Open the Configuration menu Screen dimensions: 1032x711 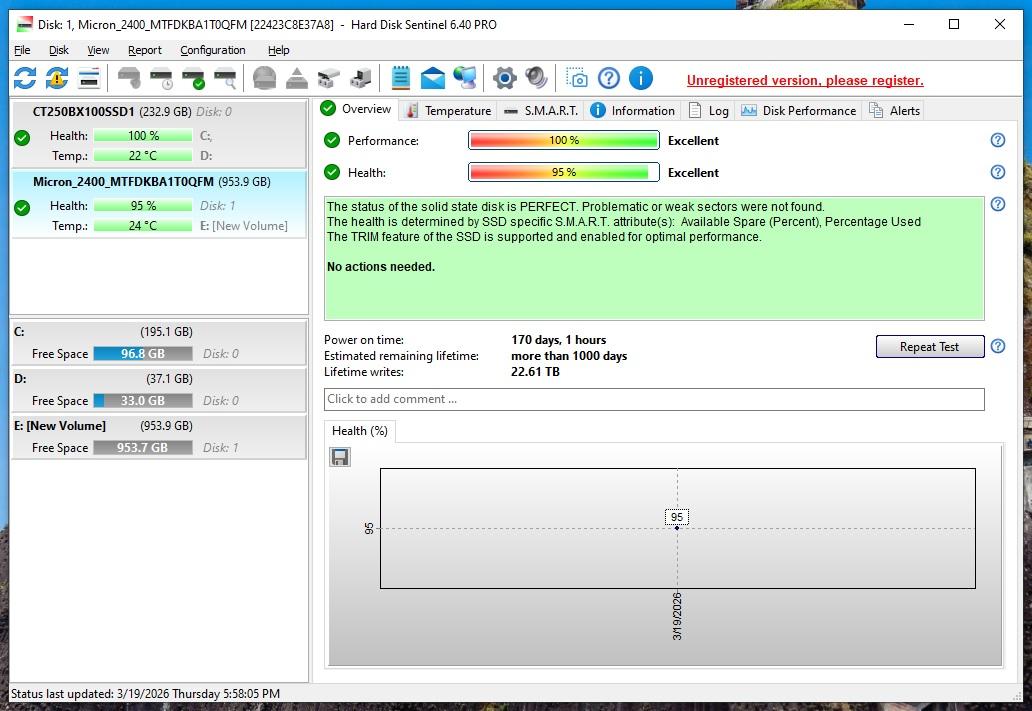212,50
